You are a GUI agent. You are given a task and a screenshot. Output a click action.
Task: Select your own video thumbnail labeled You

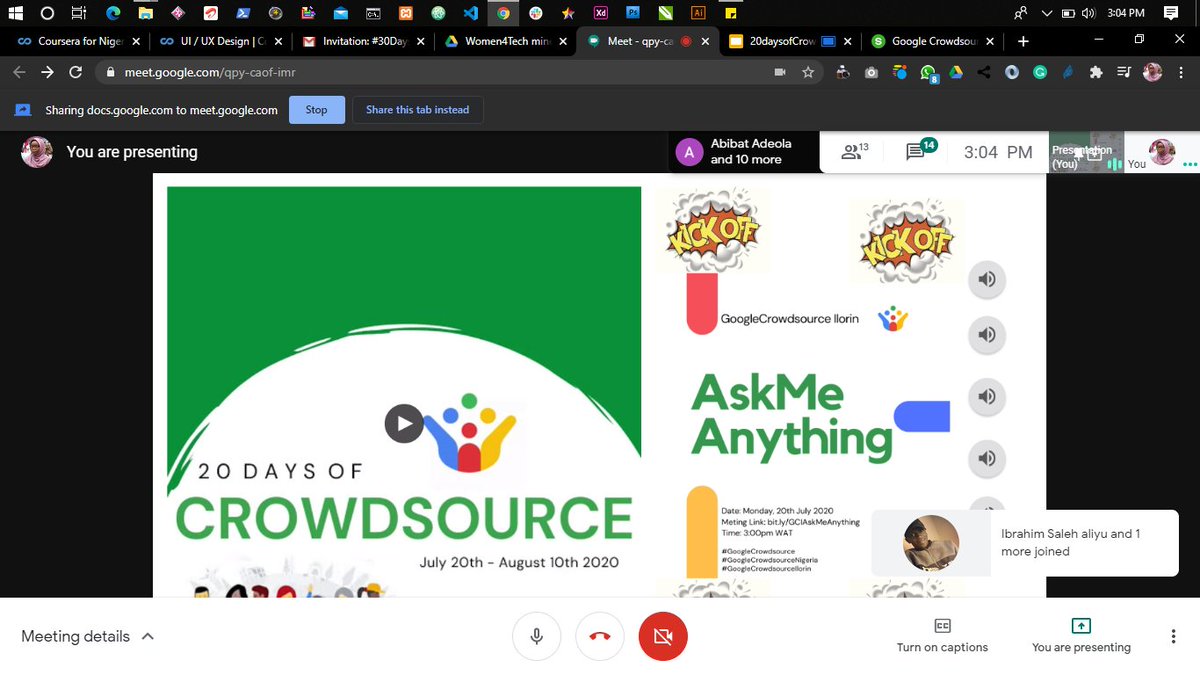[x=1160, y=152]
